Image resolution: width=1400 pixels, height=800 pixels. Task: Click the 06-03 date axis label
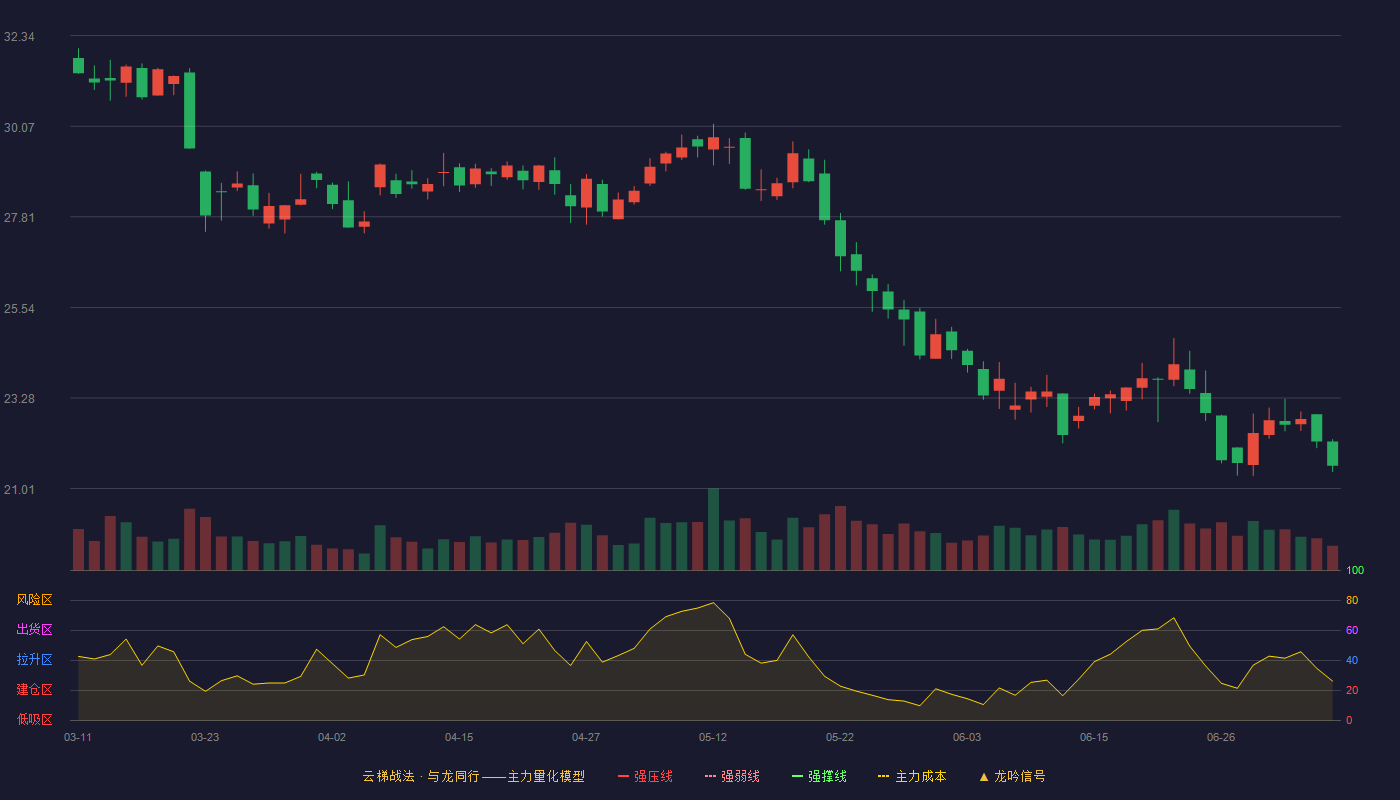[967, 737]
